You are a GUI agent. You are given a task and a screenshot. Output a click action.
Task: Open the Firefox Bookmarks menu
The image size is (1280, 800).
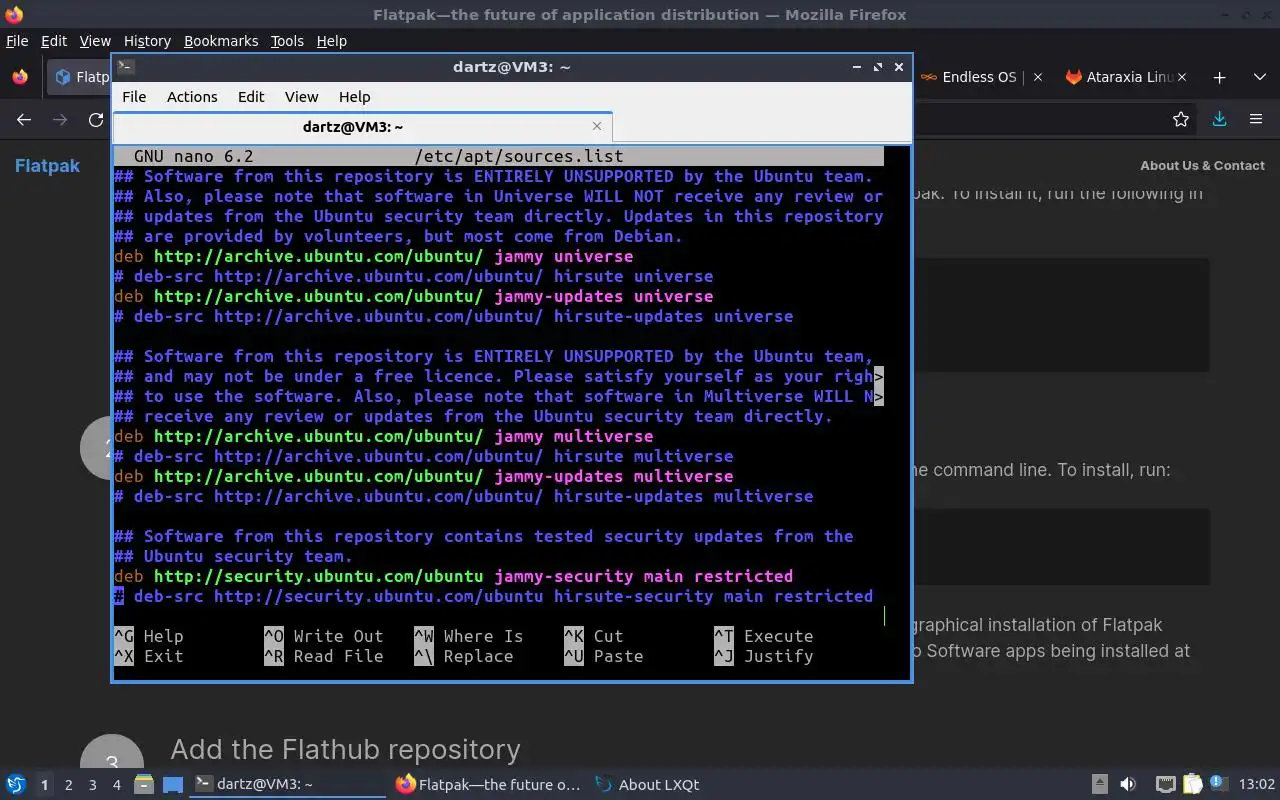pos(221,41)
